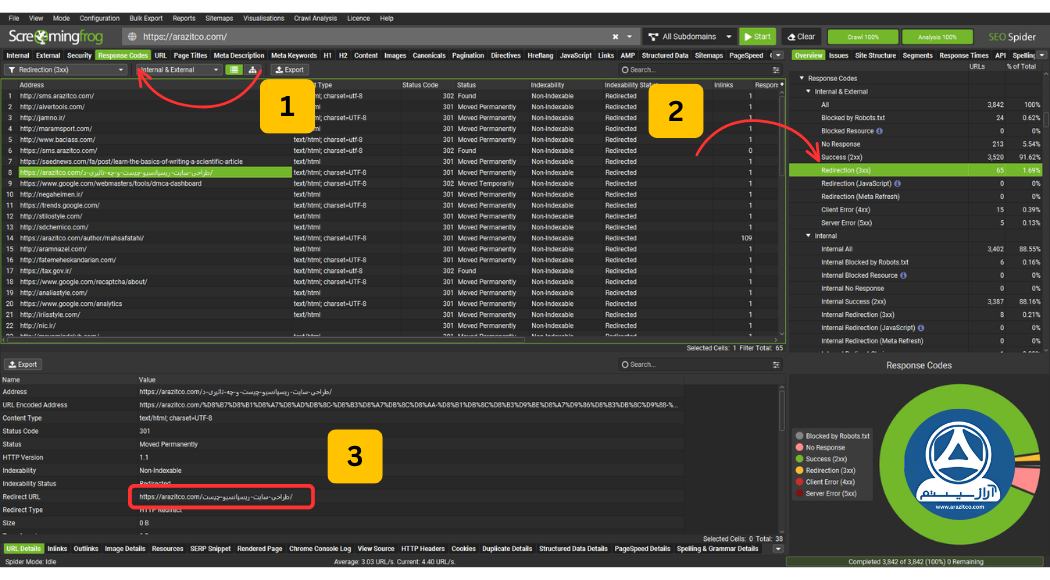Screen dimensions: 1050x580
Task: Click the green Start button
Action: pyautogui.click(x=757, y=37)
